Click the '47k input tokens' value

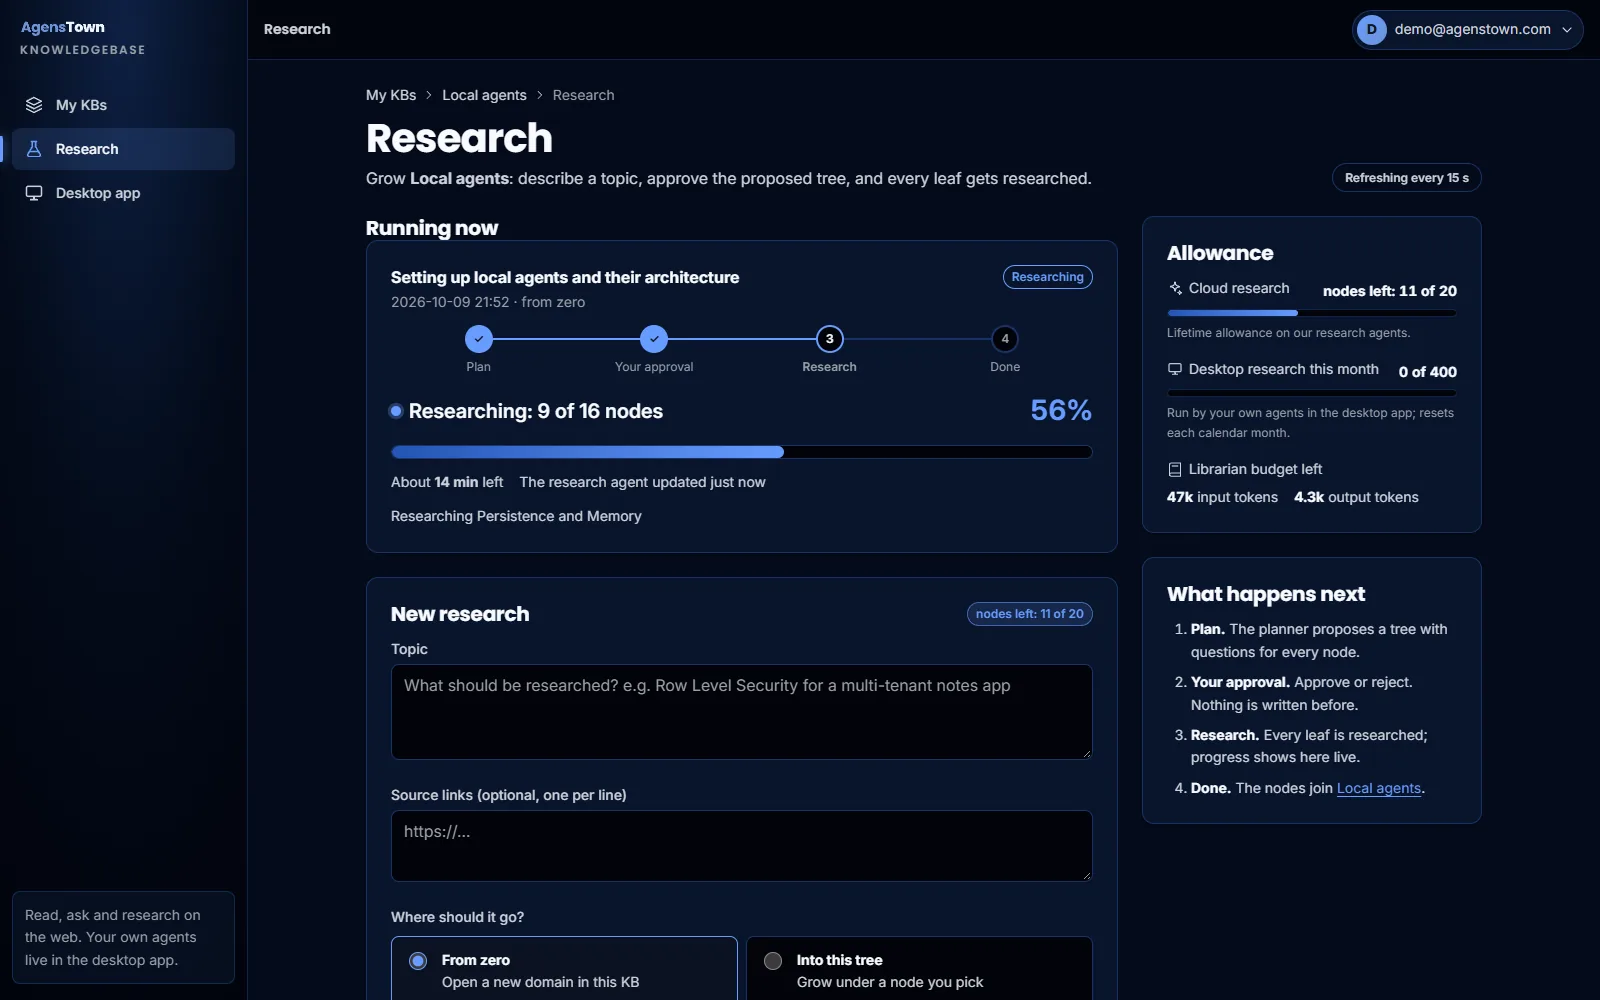pyautogui.click(x=1222, y=497)
